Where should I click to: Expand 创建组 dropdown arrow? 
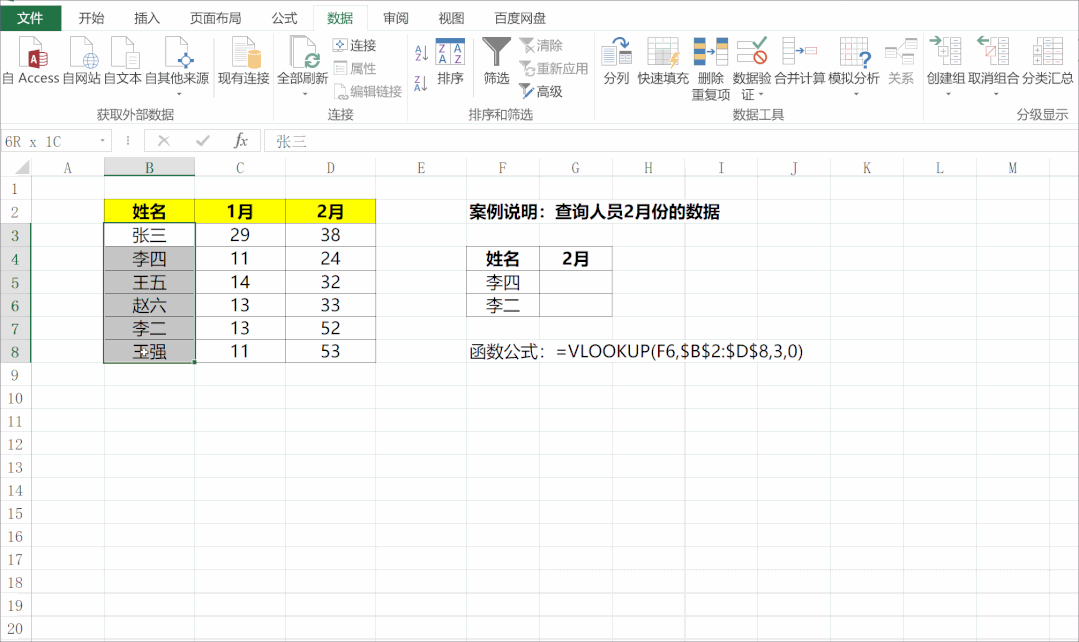click(x=948, y=94)
